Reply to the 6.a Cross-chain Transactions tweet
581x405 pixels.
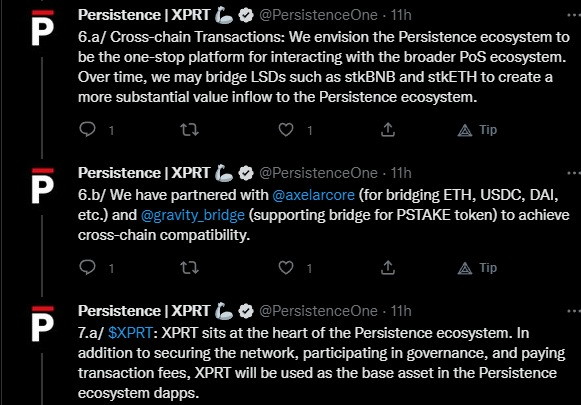pyautogui.click(x=87, y=129)
